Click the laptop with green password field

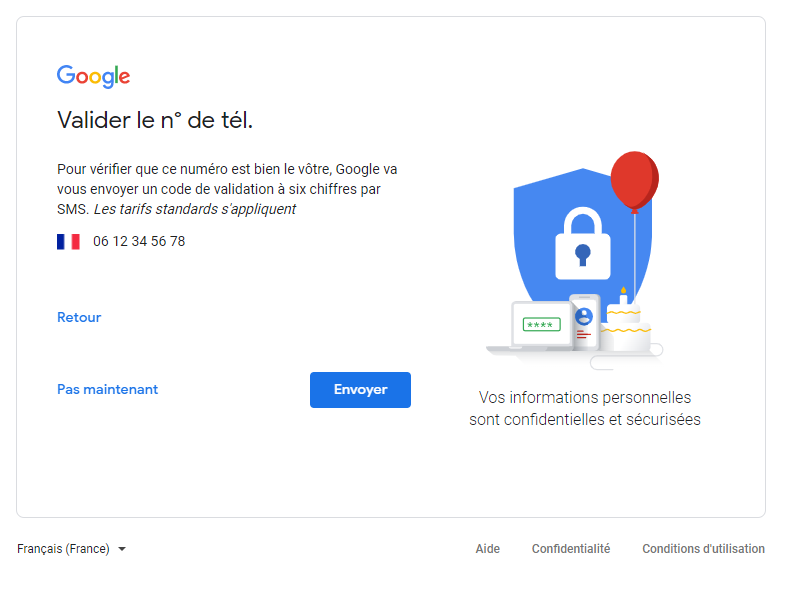click(x=539, y=325)
